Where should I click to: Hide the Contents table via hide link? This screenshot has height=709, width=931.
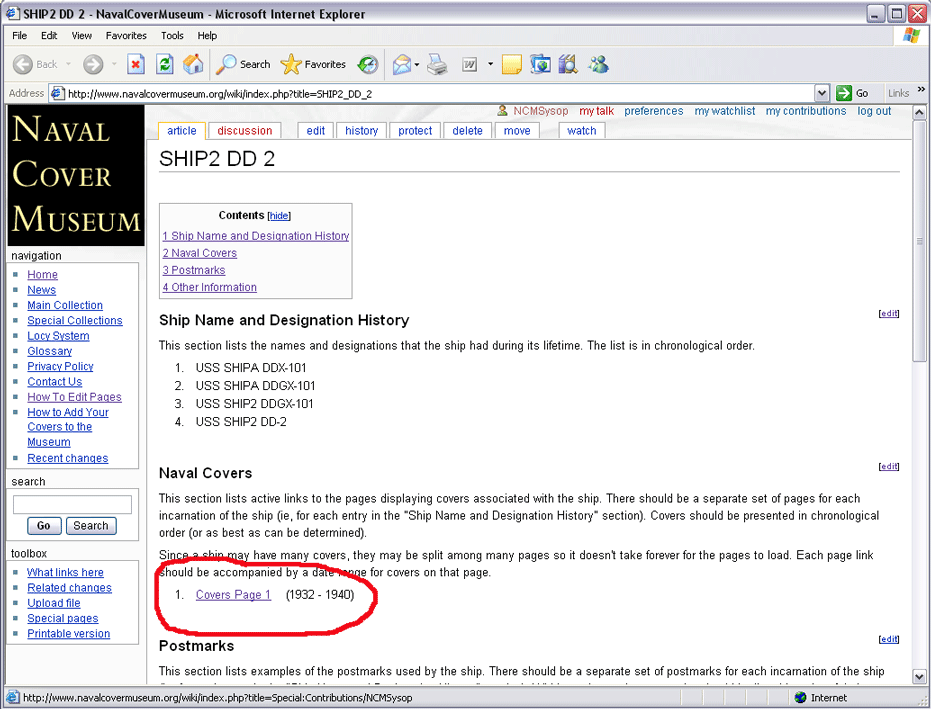pyautogui.click(x=279, y=216)
